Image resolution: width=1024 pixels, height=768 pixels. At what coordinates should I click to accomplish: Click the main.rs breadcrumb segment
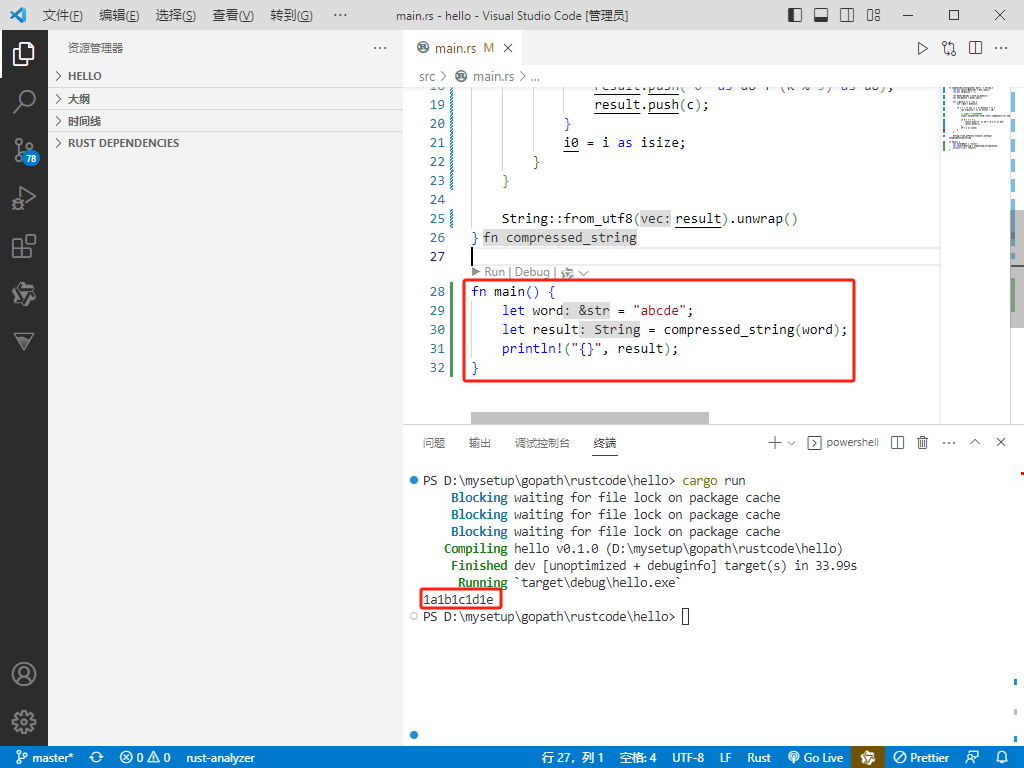pyautogui.click(x=493, y=76)
